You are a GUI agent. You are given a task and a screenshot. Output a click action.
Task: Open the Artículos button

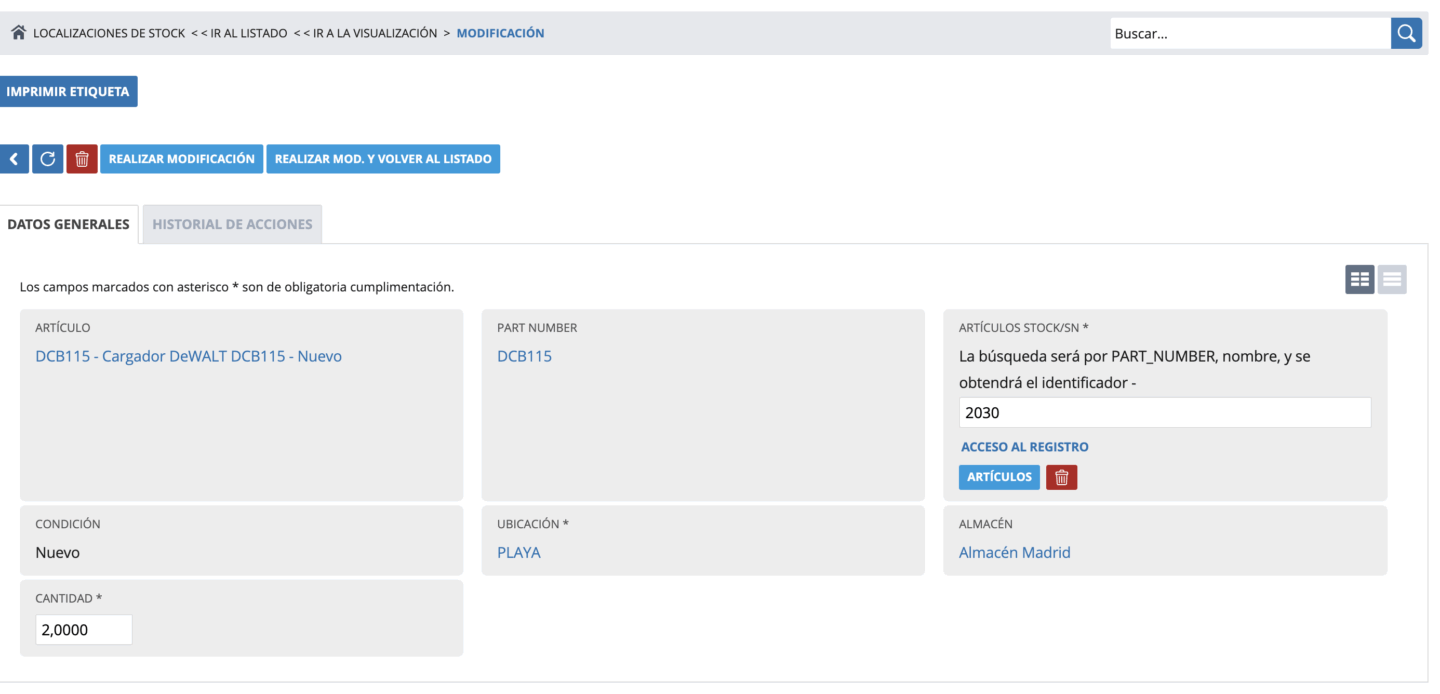(999, 478)
